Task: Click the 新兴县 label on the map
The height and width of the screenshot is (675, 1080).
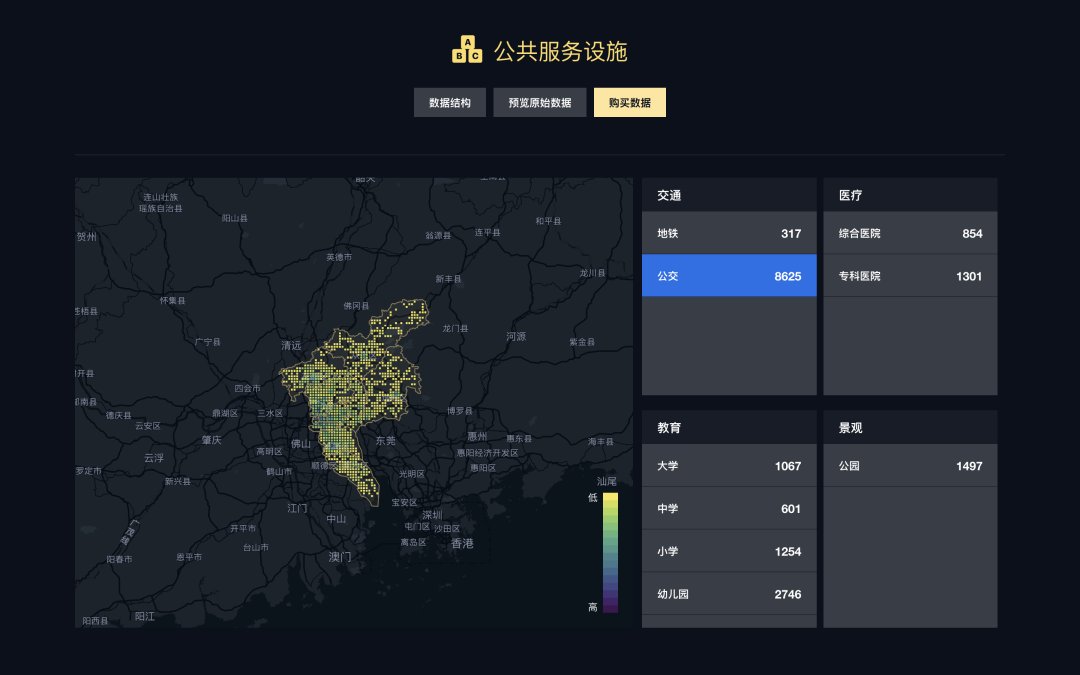Action: tap(178, 481)
